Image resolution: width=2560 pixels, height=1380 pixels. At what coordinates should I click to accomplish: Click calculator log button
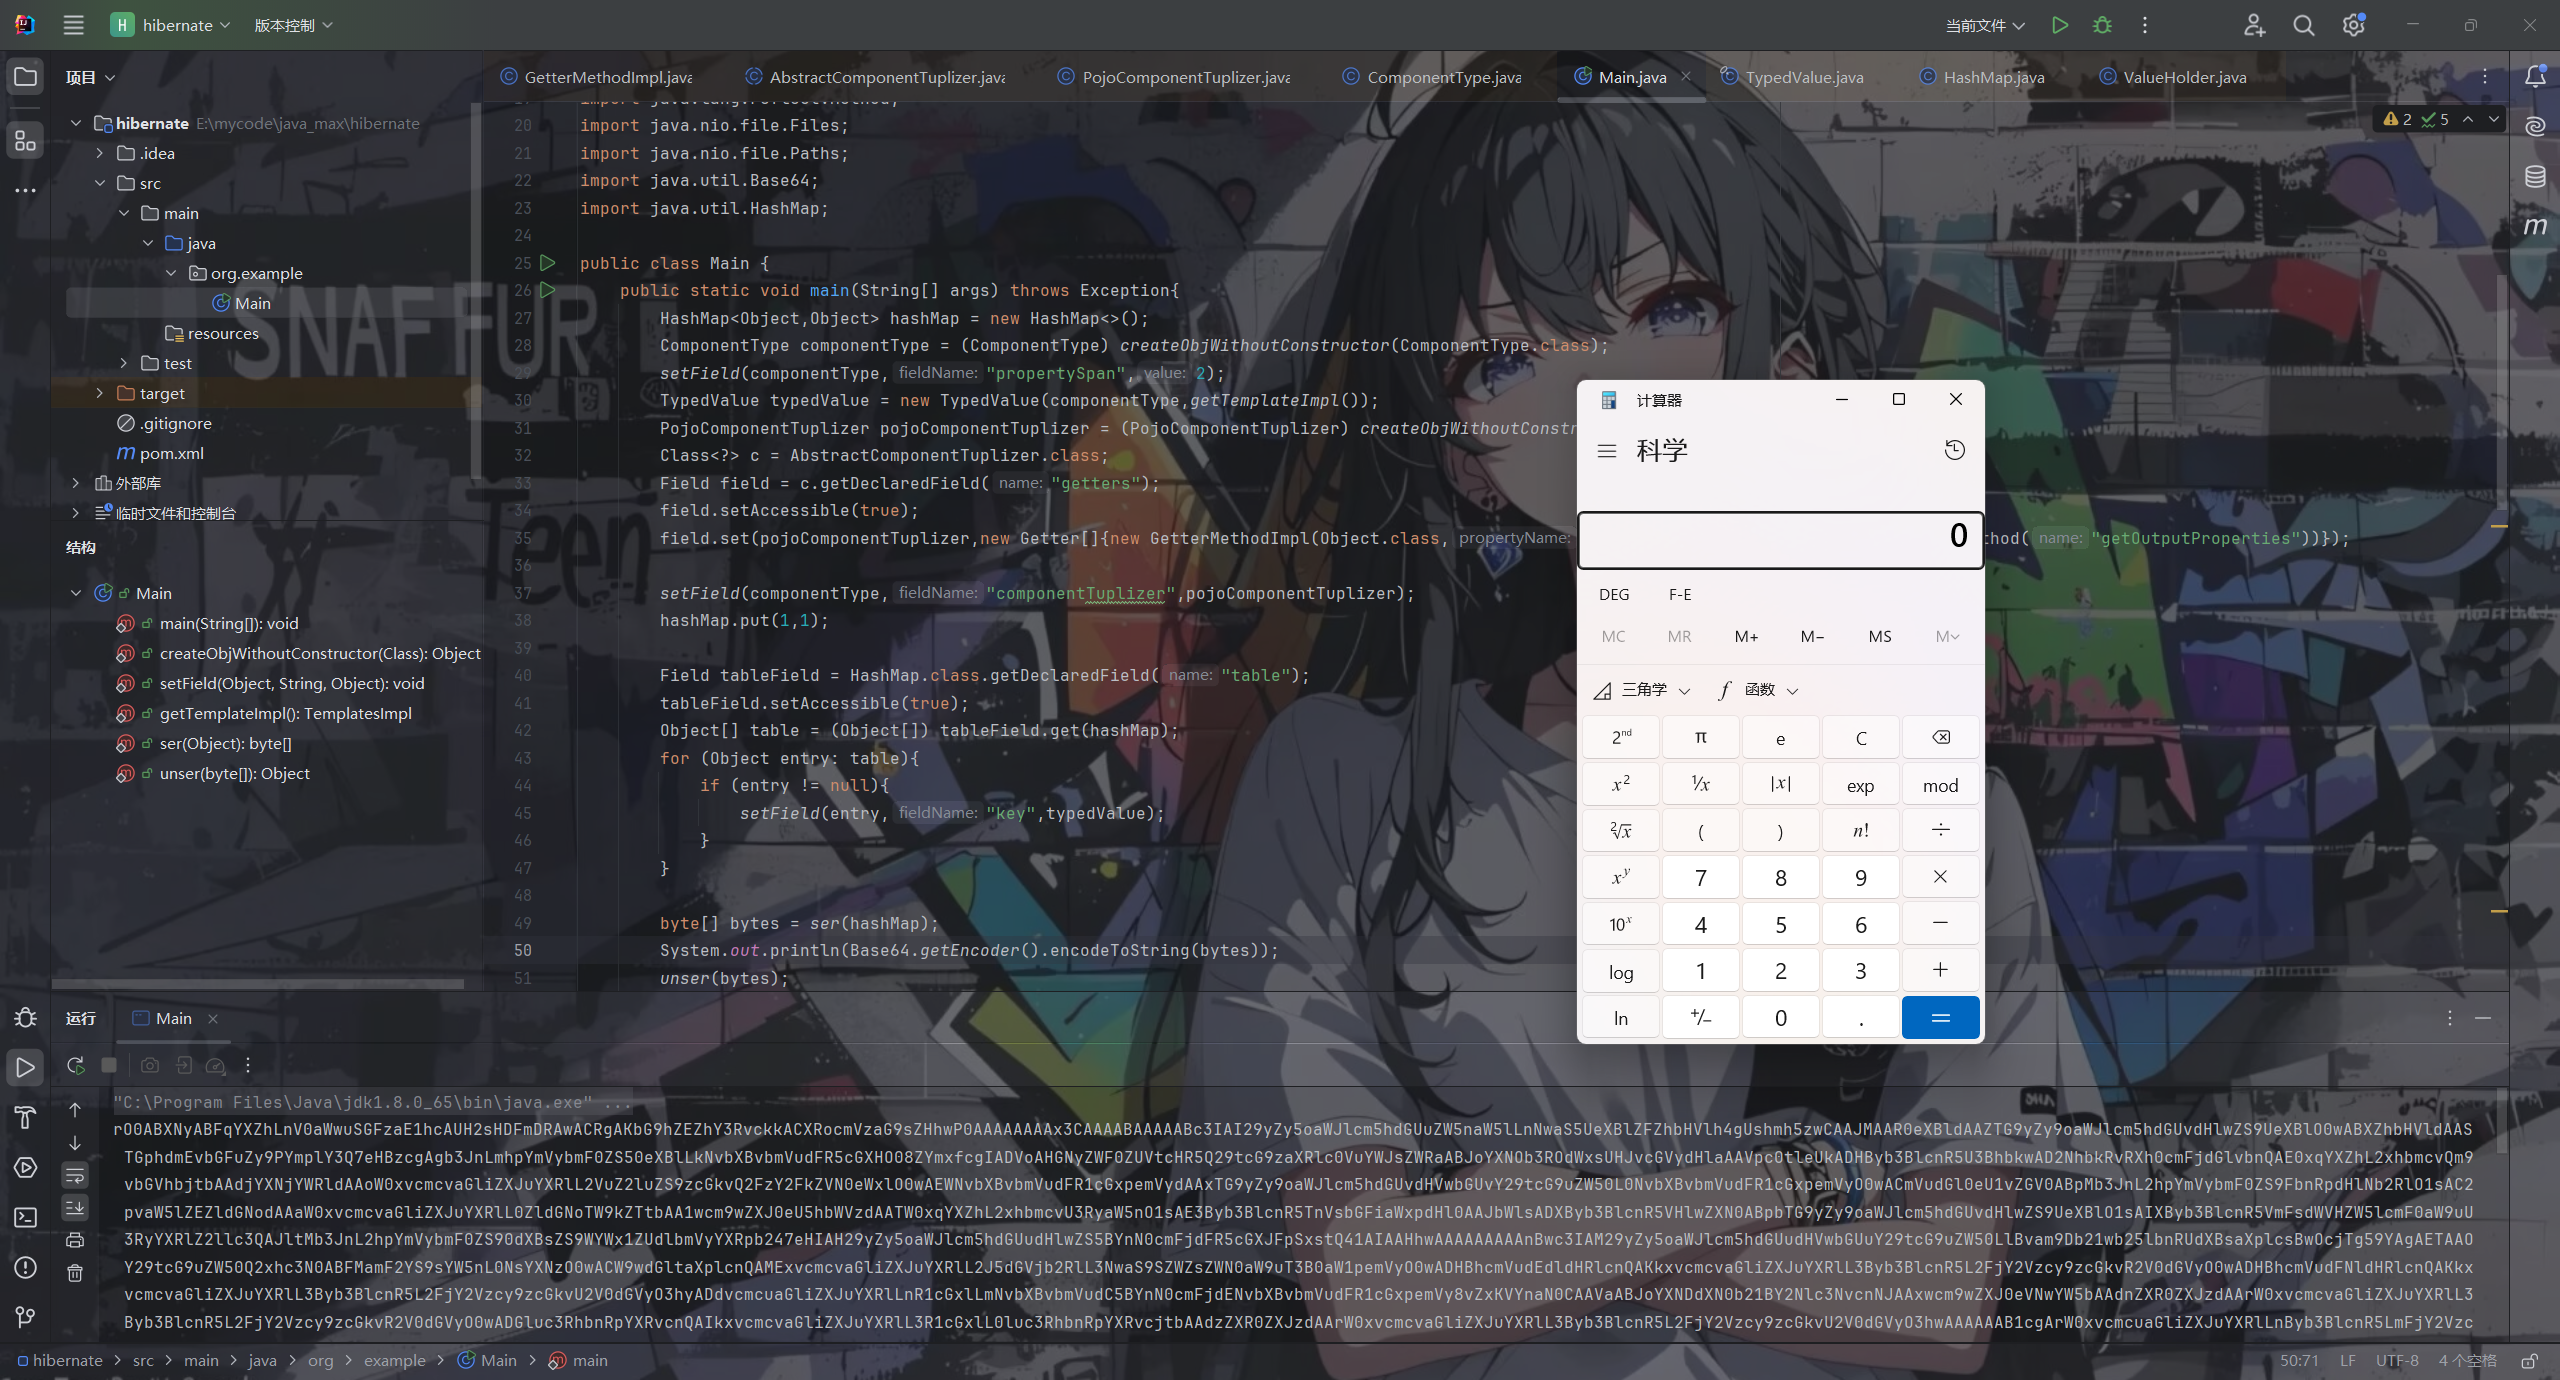1621,972
